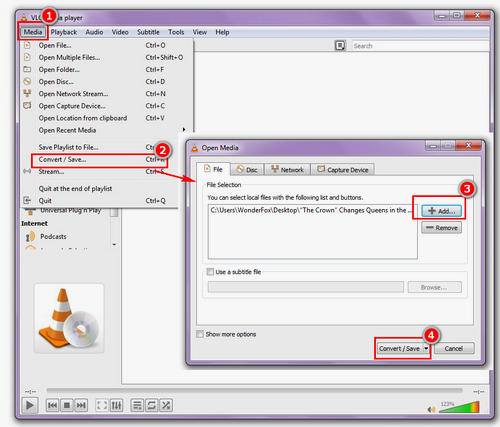Image resolution: width=500 pixels, height=427 pixels.
Task: Switch to the Disc tab
Action: [x=247, y=170]
